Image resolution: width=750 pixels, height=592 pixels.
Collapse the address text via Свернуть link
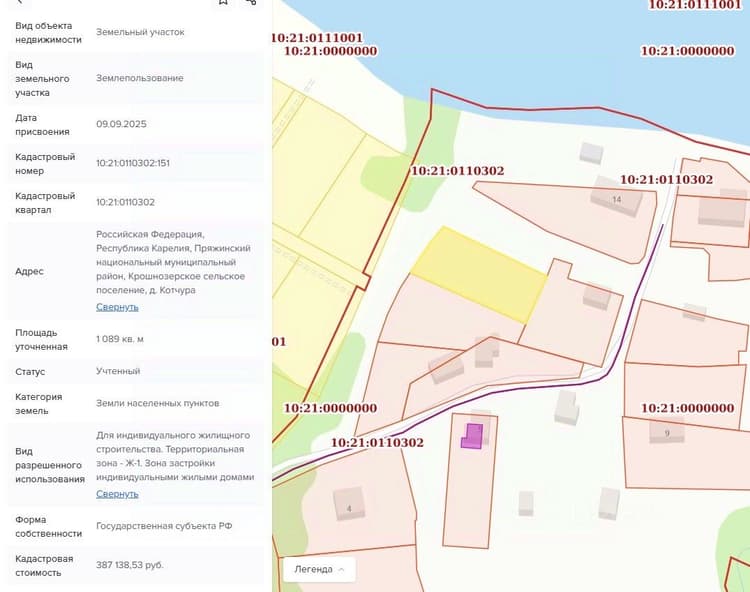[x=117, y=307]
